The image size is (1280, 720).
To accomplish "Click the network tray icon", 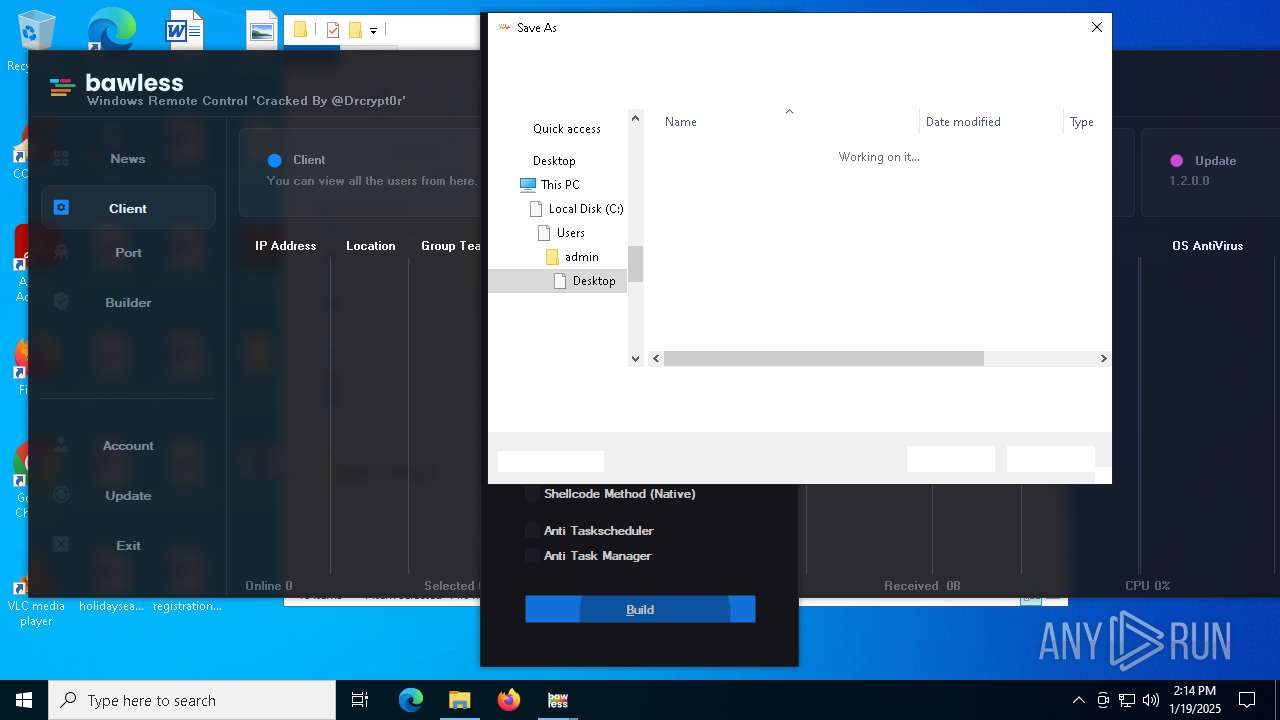I will coord(1127,700).
